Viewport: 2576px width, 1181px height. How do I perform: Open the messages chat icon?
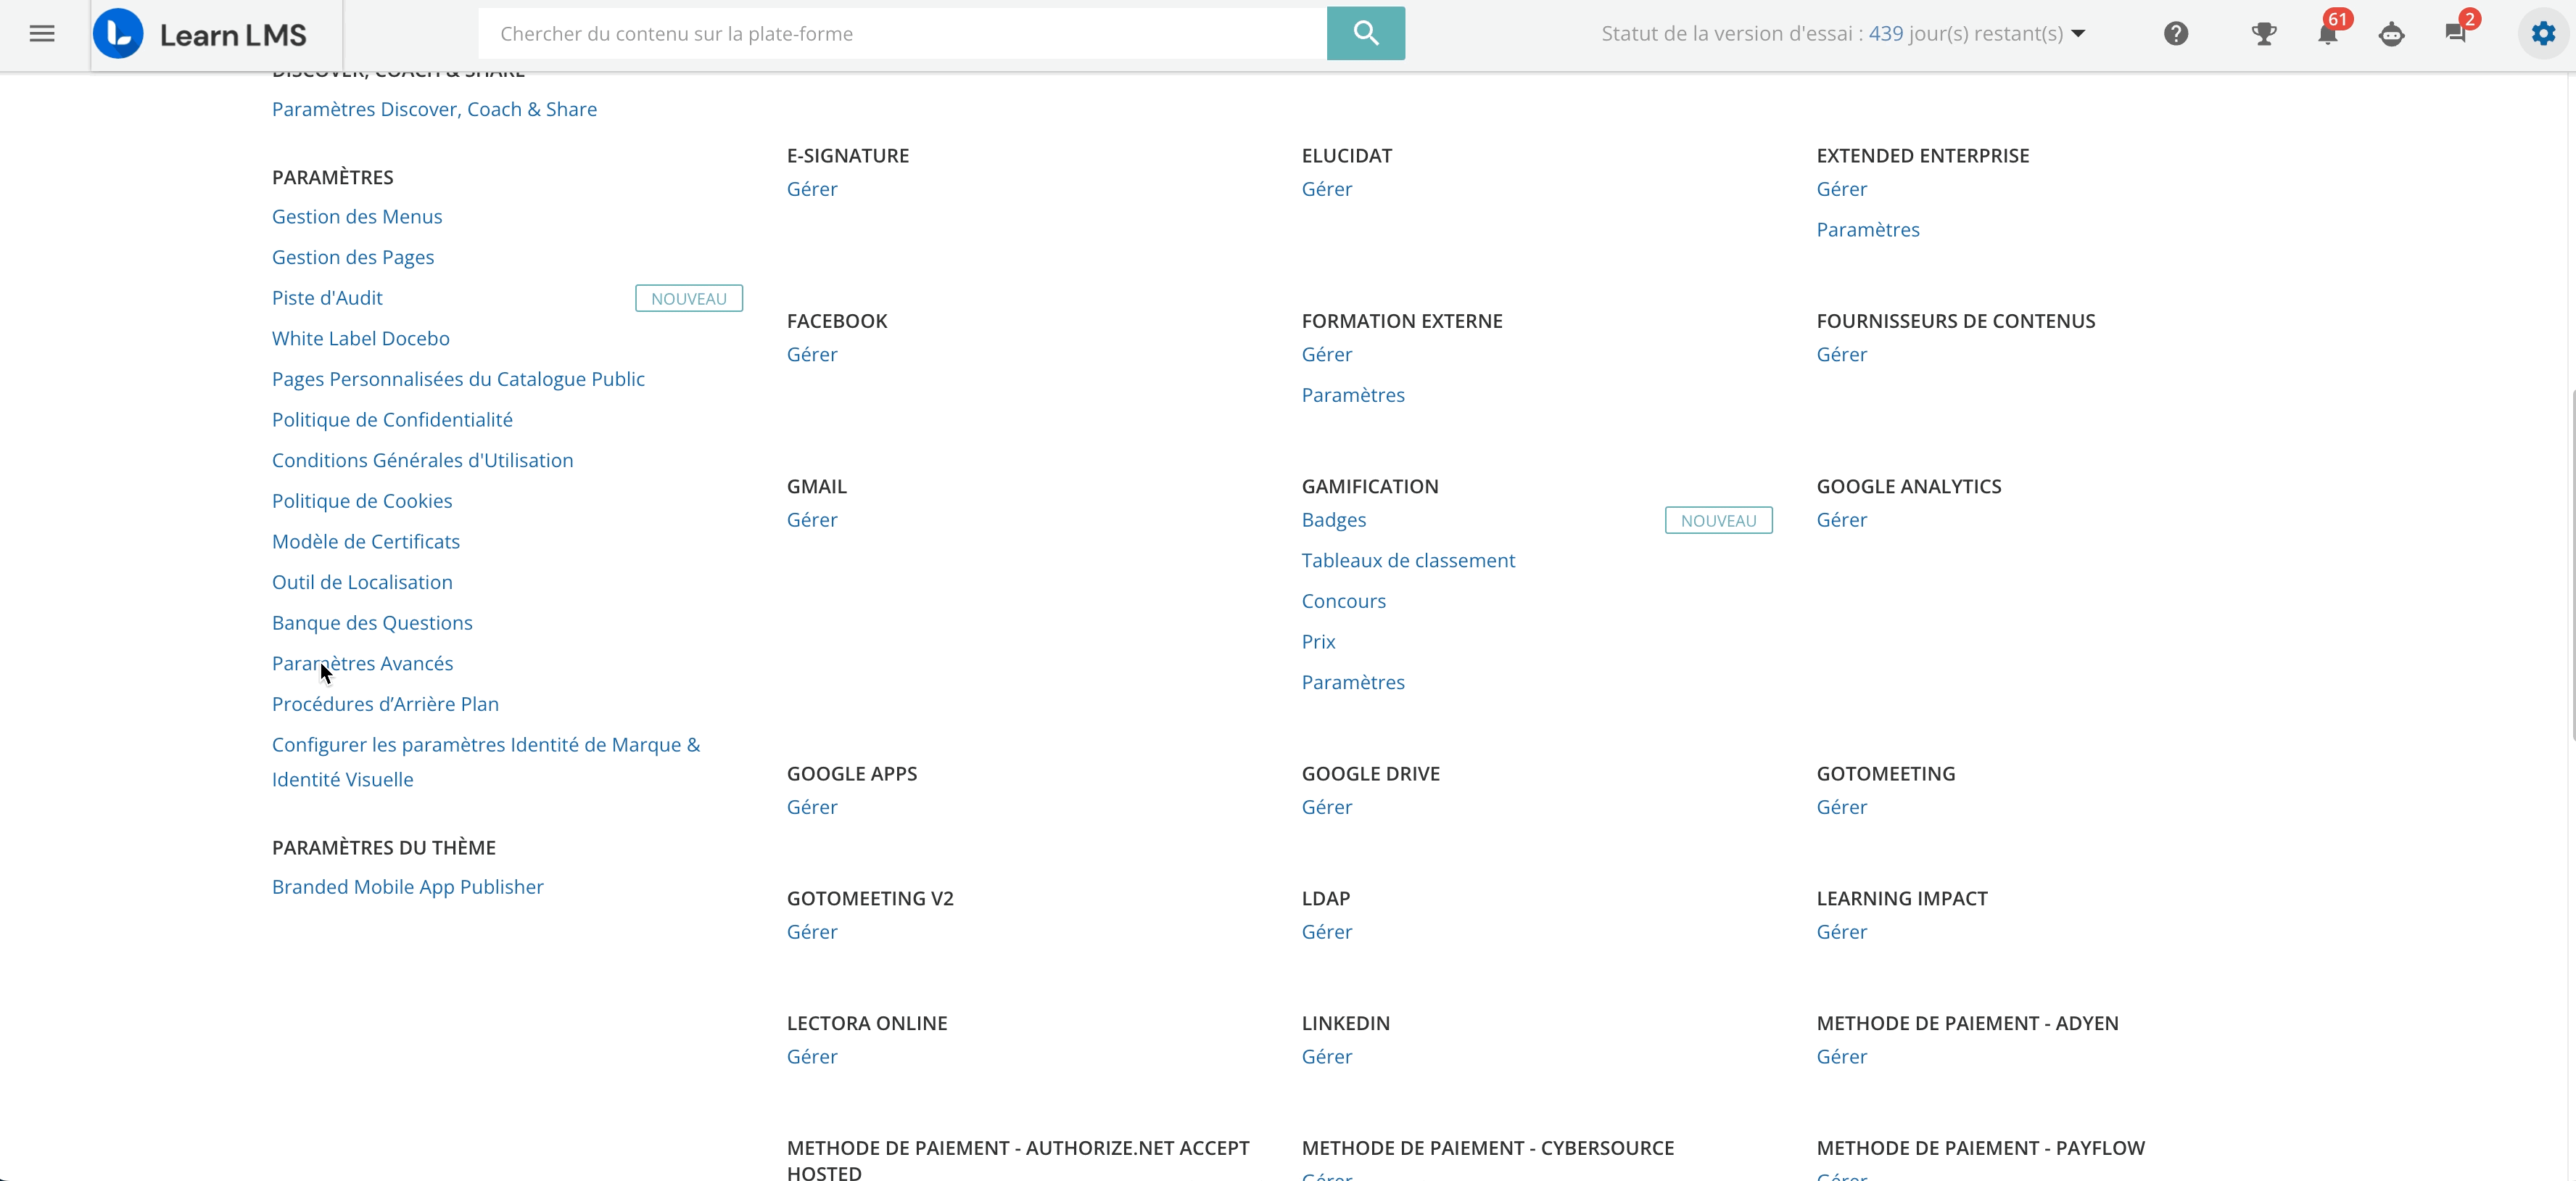point(2455,34)
